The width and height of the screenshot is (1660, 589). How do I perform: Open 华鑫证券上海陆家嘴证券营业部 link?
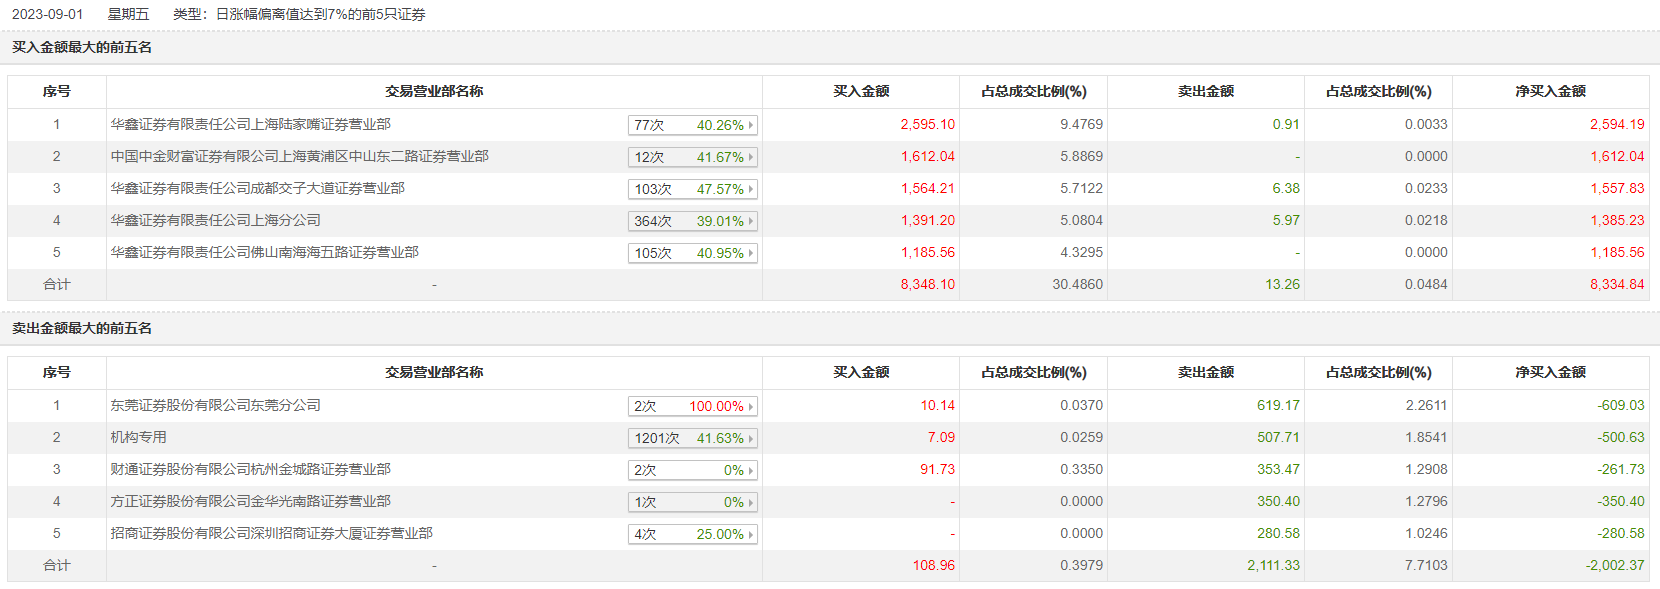[250, 125]
